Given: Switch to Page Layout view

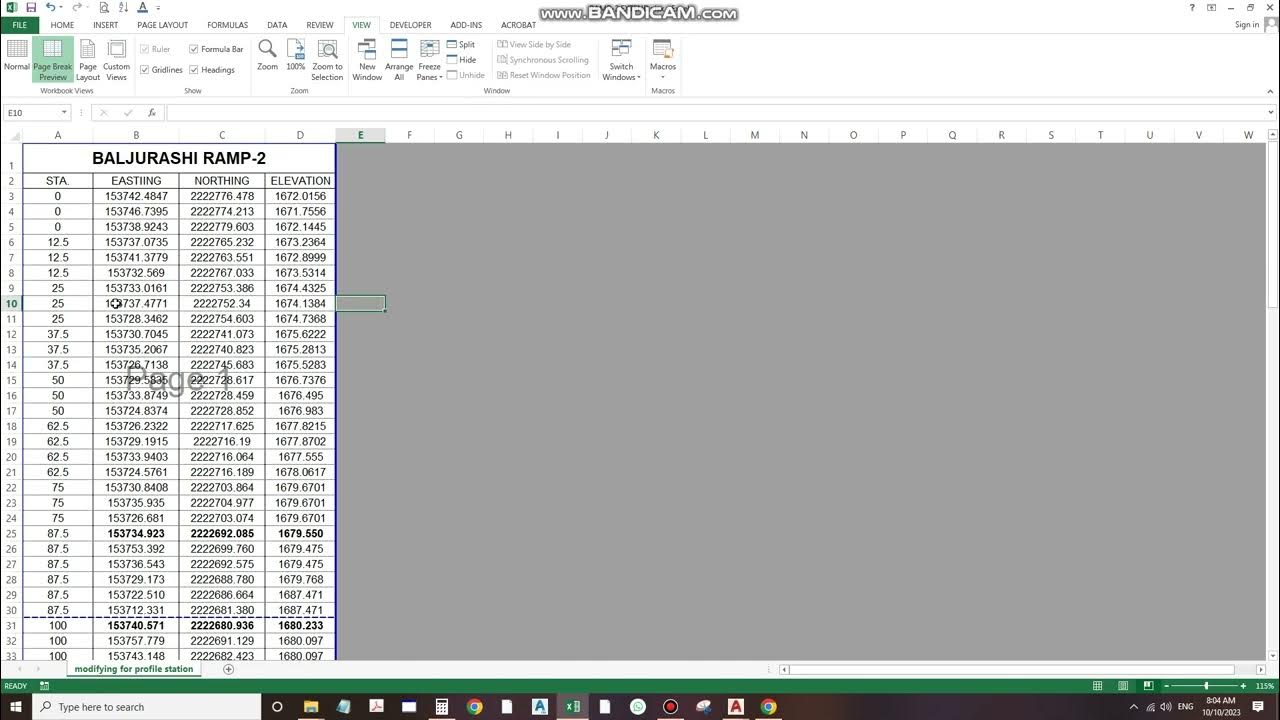Looking at the screenshot, I should (88, 59).
